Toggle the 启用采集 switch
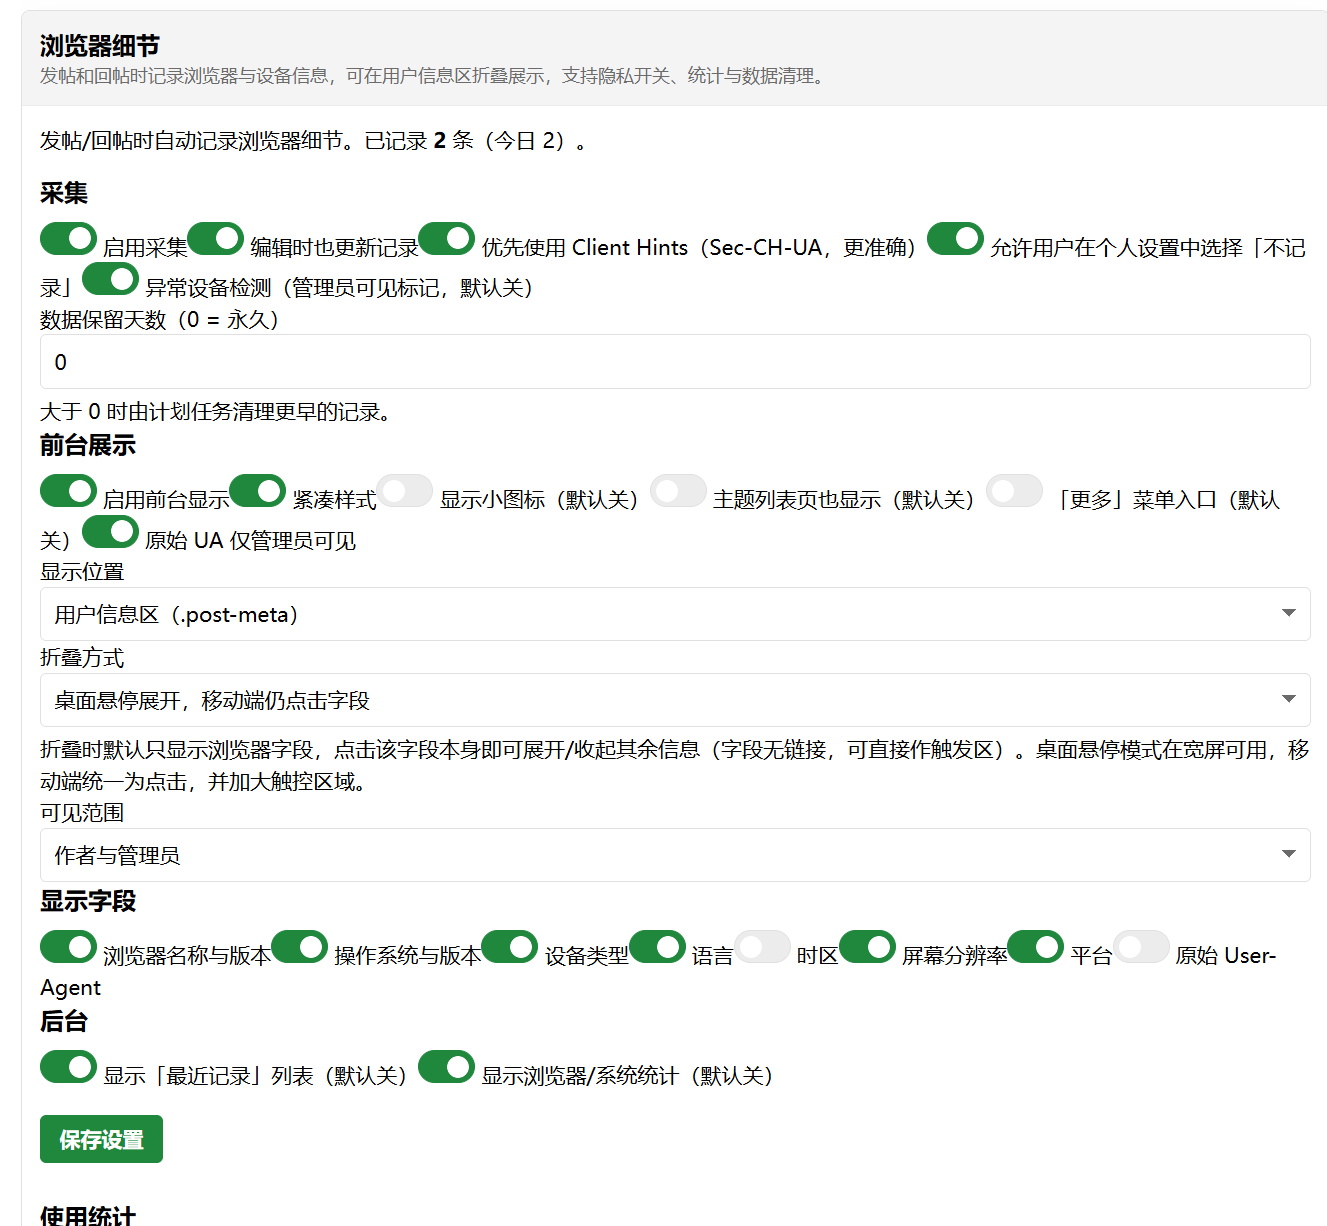1327x1226 pixels. pyautogui.click(x=68, y=239)
